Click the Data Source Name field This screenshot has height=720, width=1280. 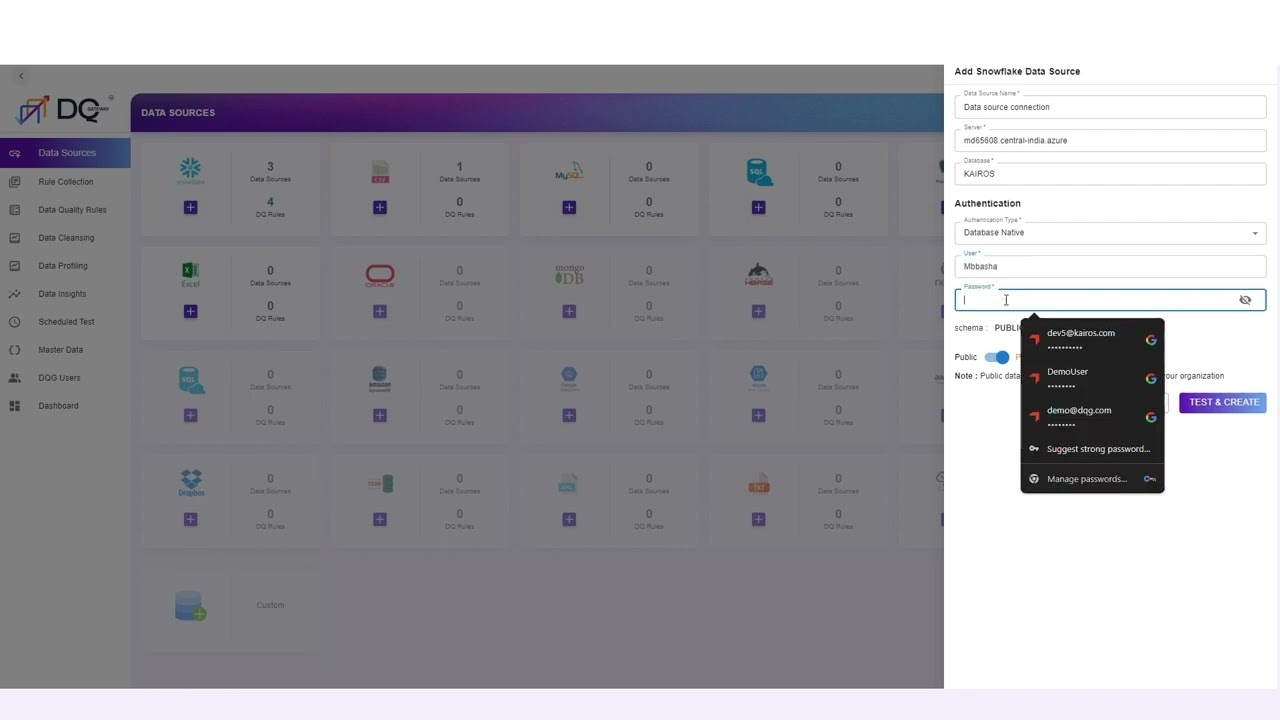[x=1110, y=107]
